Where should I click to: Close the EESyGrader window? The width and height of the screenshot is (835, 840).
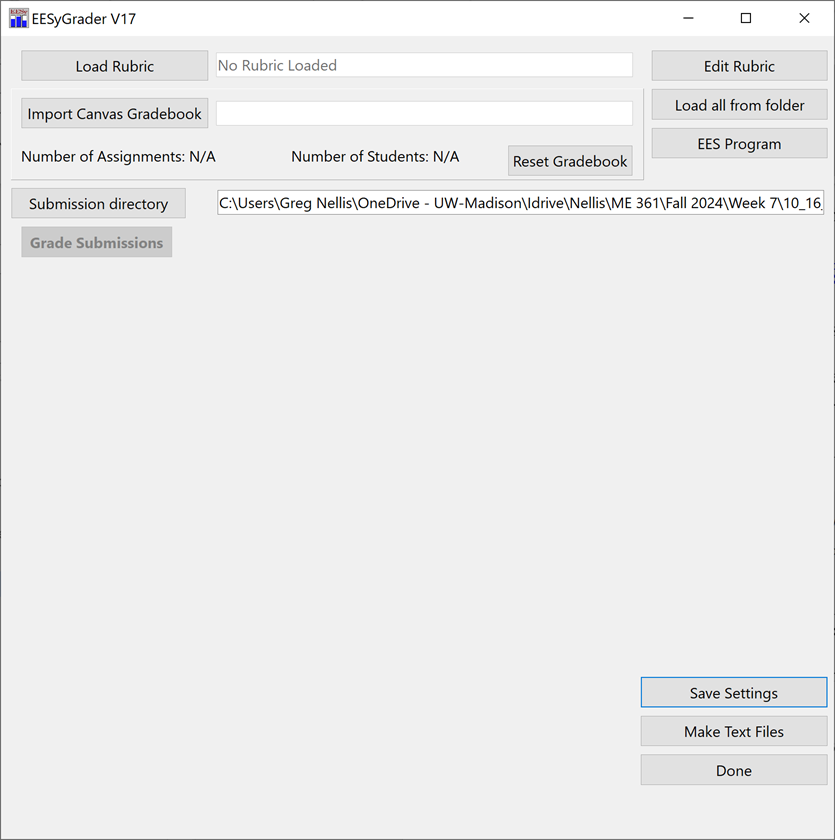point(804,18)
